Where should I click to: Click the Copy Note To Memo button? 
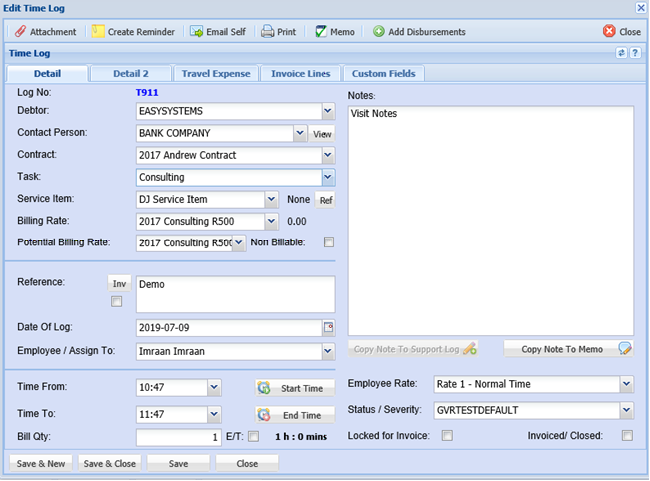tap(568, 349)
